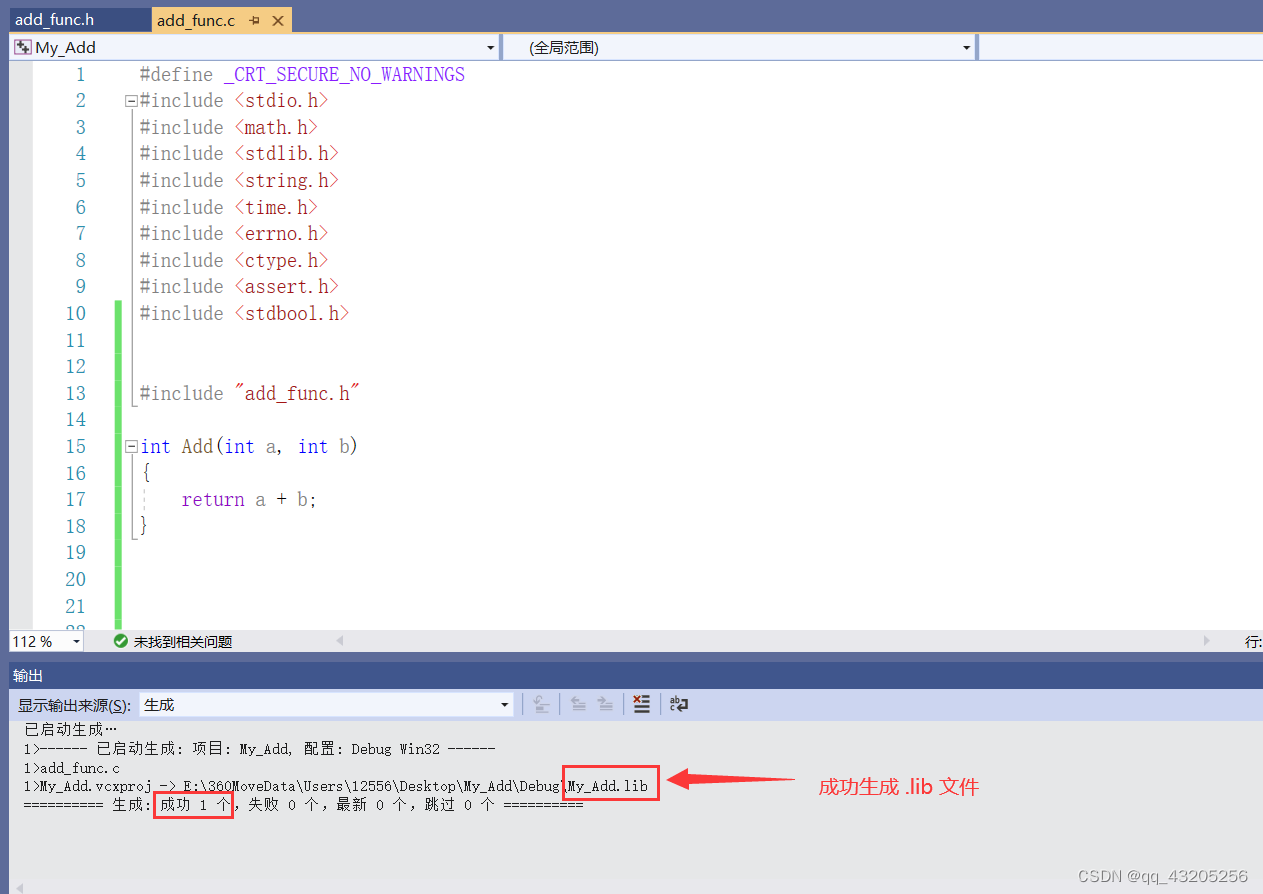This screenshot has height=894, width=1263.
Task: Click the int Add(int a, int b) line
Action: (x=249, y=447)
